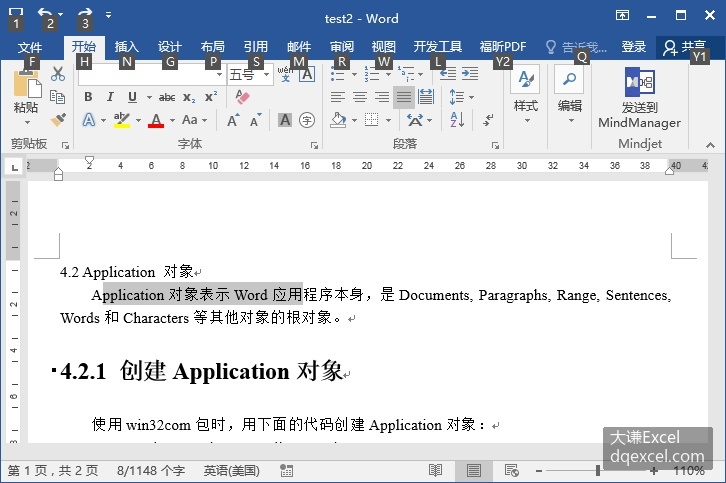Decrease paragraph indent
Screen dimensions: 726x483
click(448, 74)
